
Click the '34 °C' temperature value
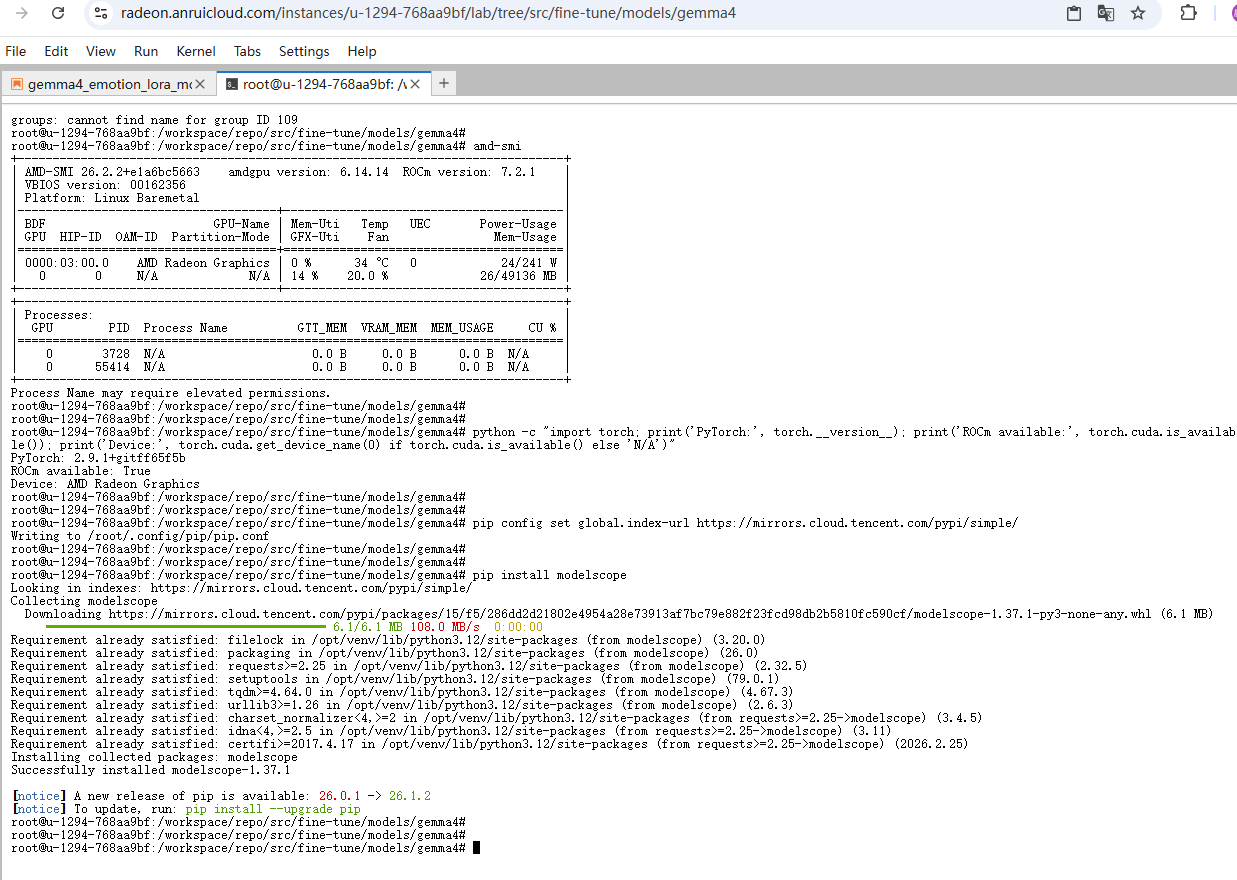[x=371, y=263]
